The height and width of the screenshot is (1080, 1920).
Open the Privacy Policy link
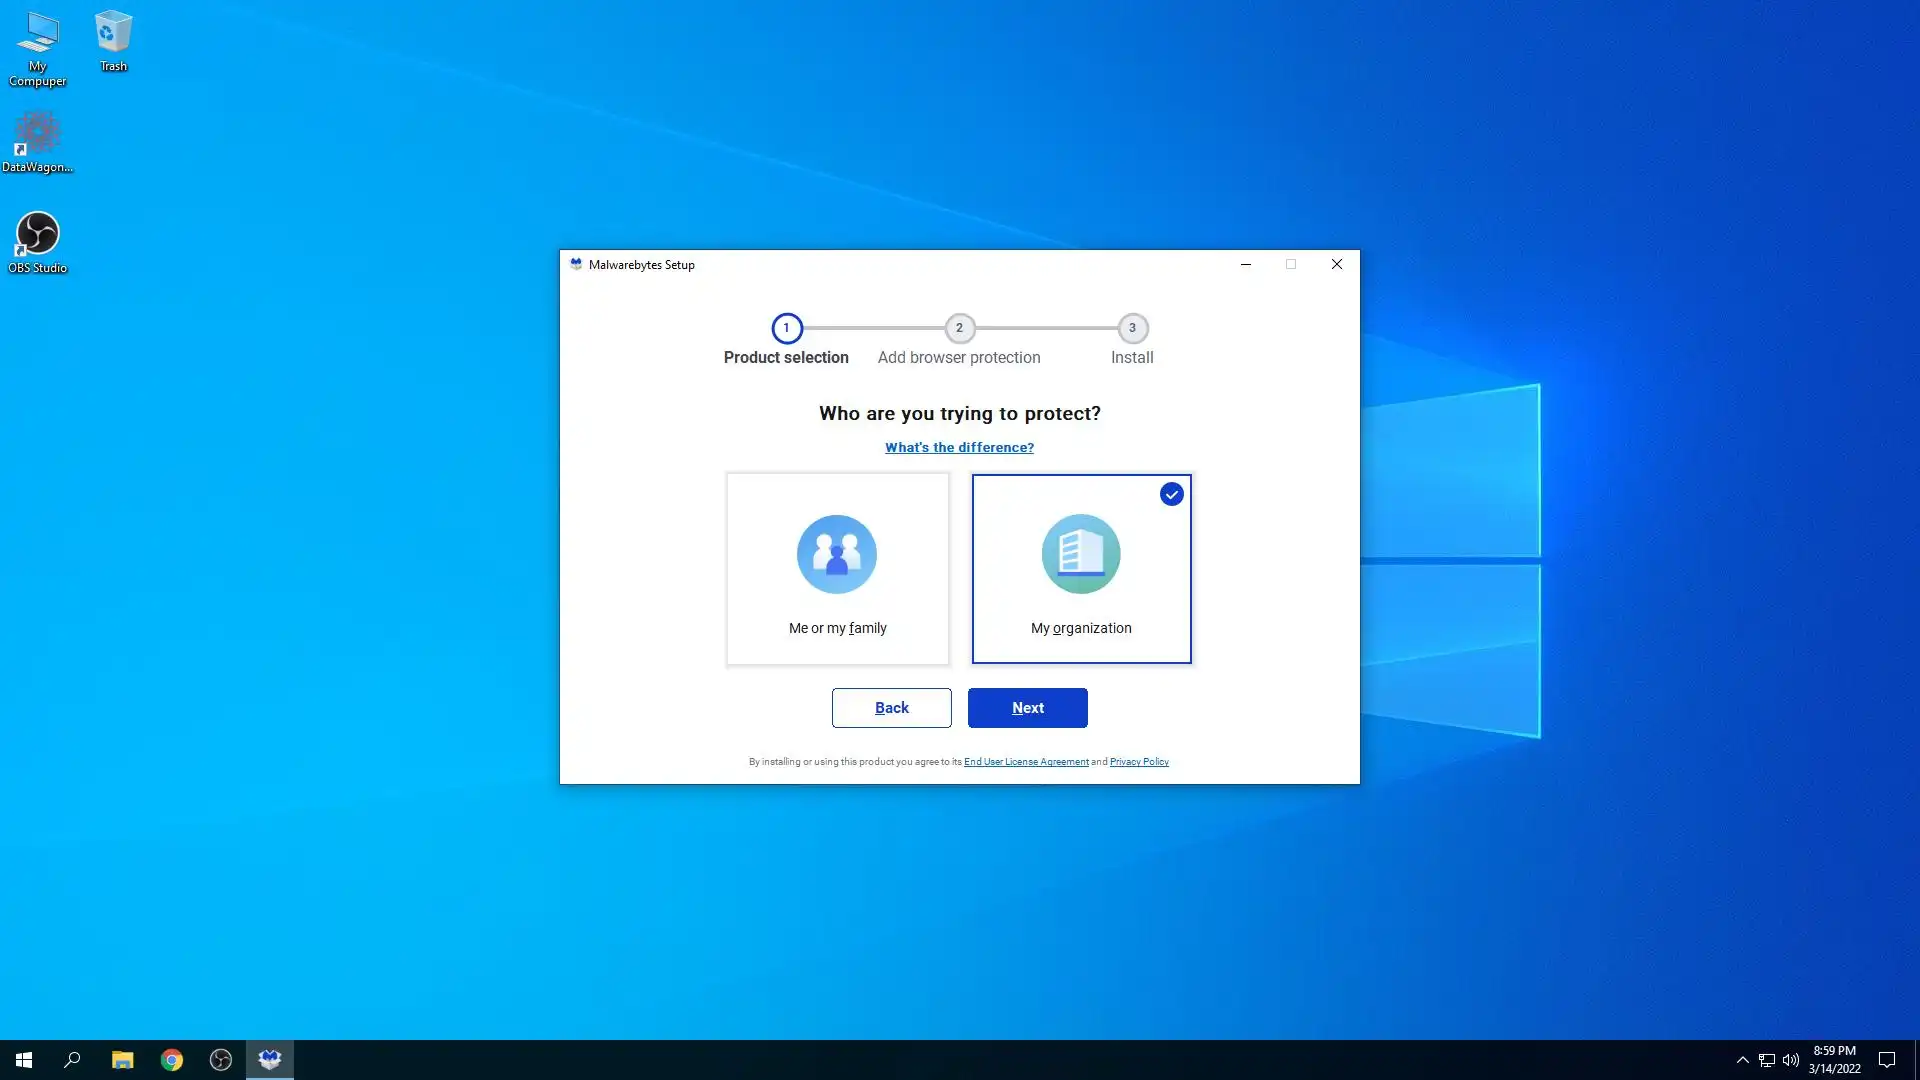pyautogui.click(x=1139, y=762)
